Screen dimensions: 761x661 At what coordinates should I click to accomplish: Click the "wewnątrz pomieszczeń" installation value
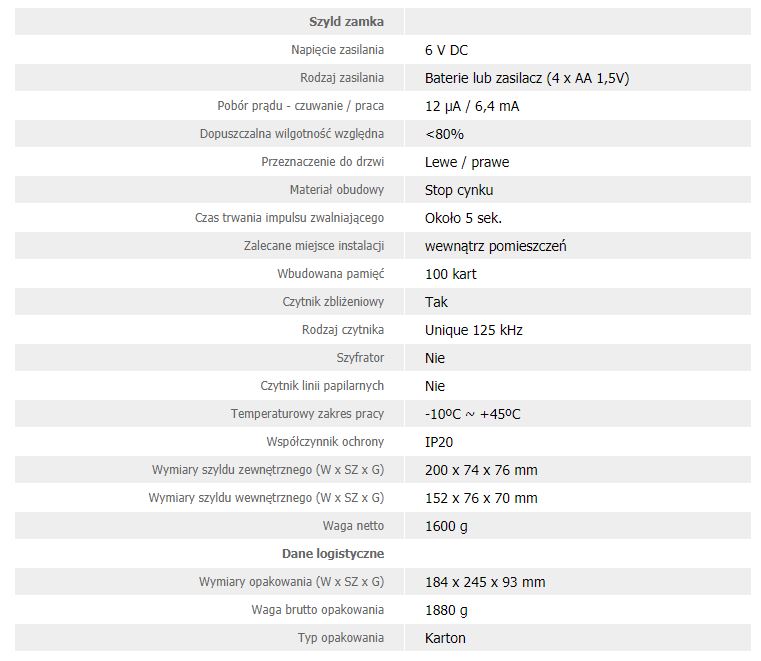[495, 245]
